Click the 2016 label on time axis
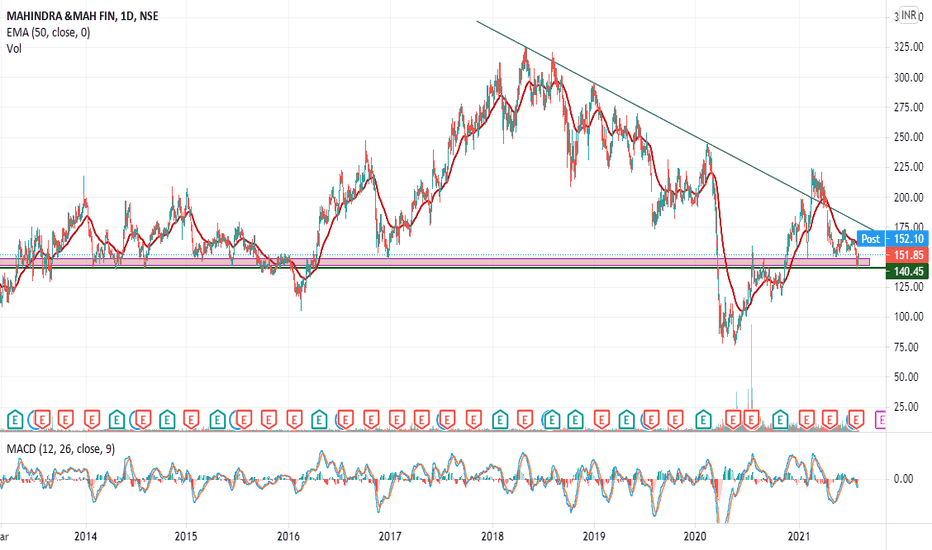This screenshot has width=932, height=550. click(x=288, y=536)
